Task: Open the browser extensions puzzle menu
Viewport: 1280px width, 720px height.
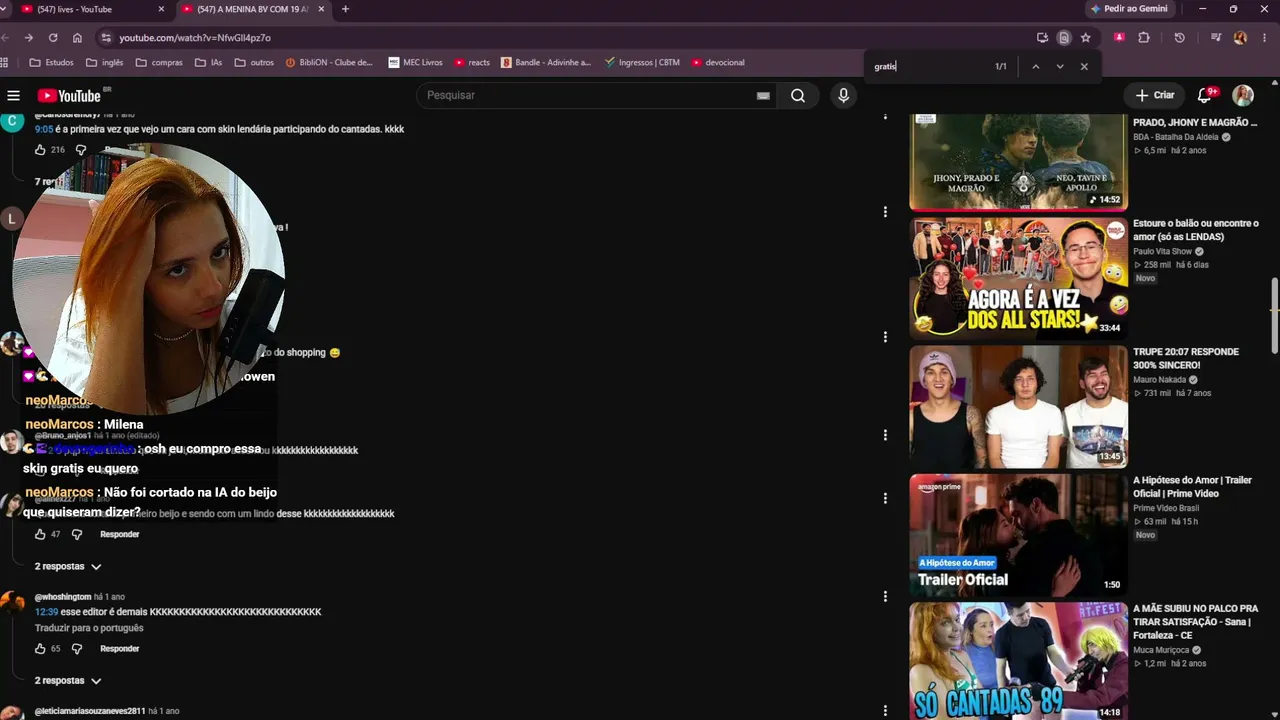Action: 1144,38
